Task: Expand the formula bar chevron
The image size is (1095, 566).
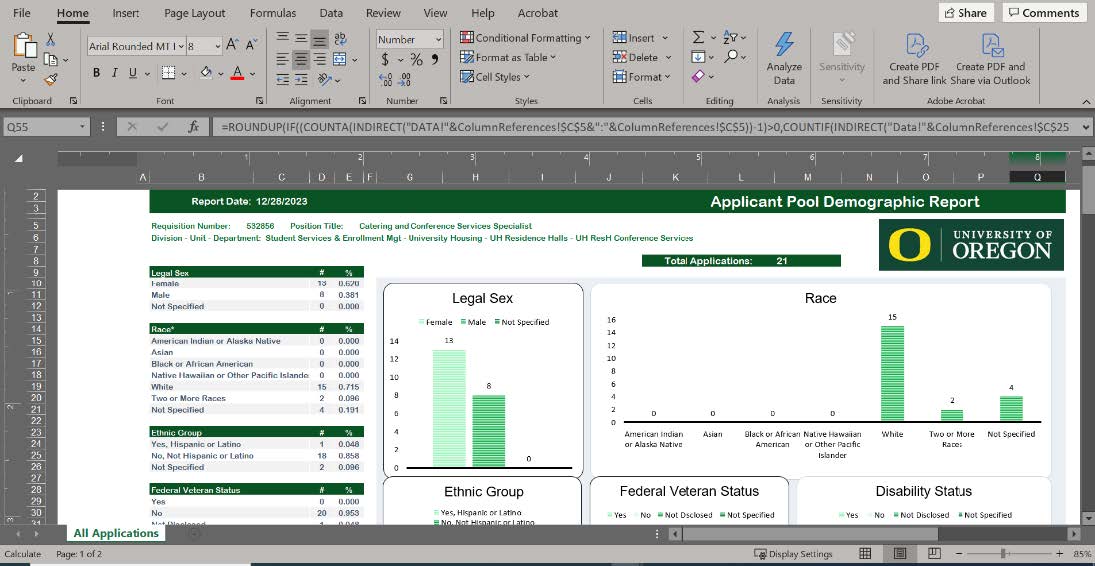Action: [x=1084, y=127]
